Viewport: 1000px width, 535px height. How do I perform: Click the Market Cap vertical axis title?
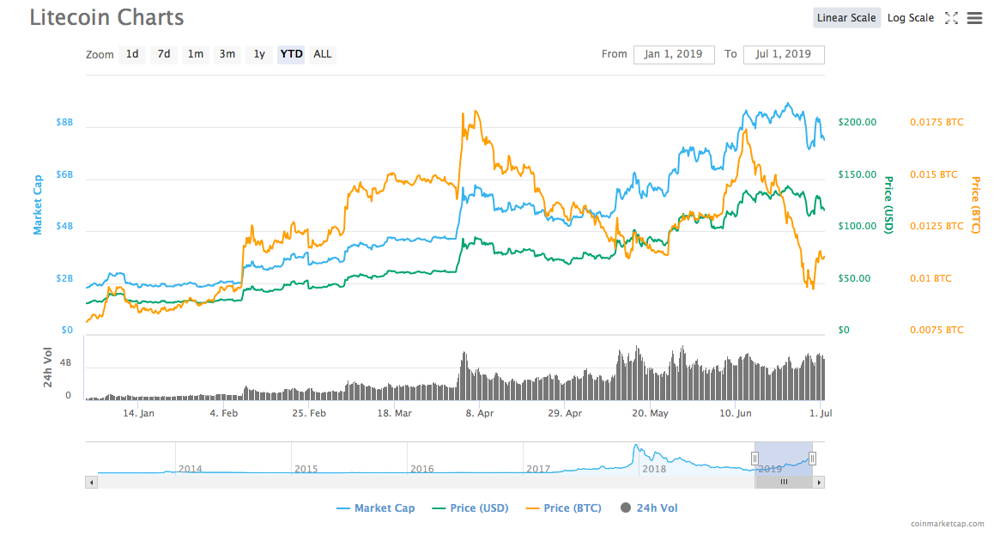38,205
